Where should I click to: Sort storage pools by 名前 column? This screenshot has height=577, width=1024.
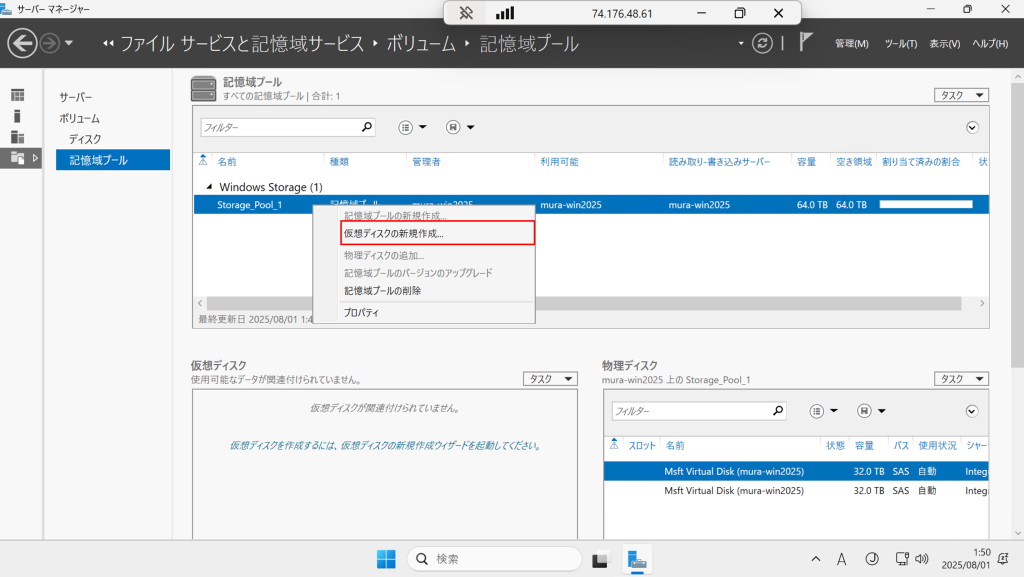click(x=227, y=162)
